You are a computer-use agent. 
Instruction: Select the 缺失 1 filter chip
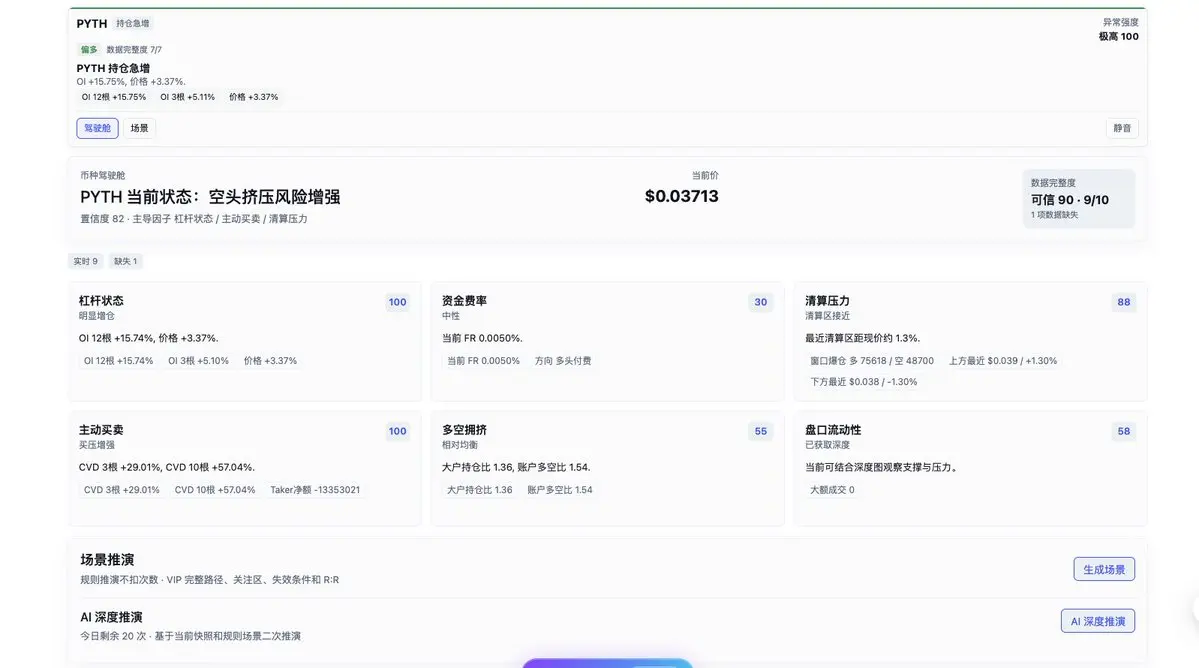(125, 261)
